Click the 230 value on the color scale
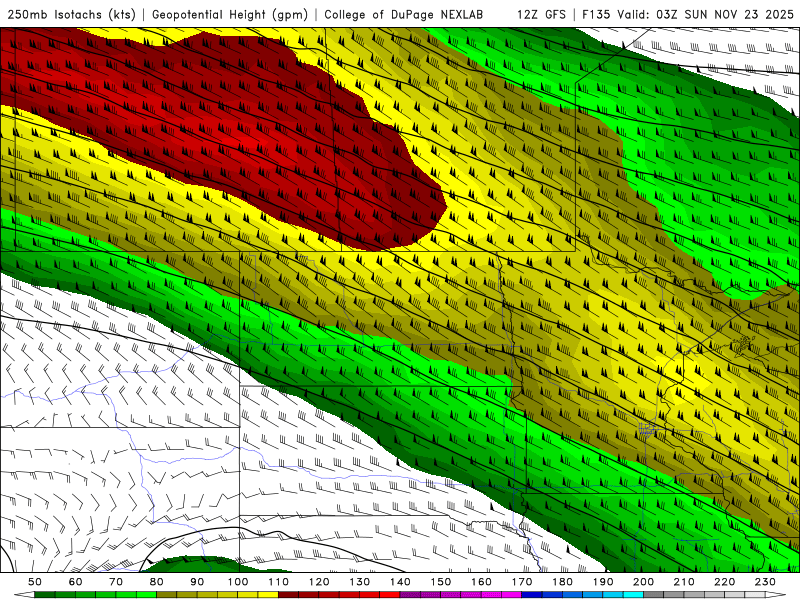This screenshot has height=600, width=800. point(765,582)
